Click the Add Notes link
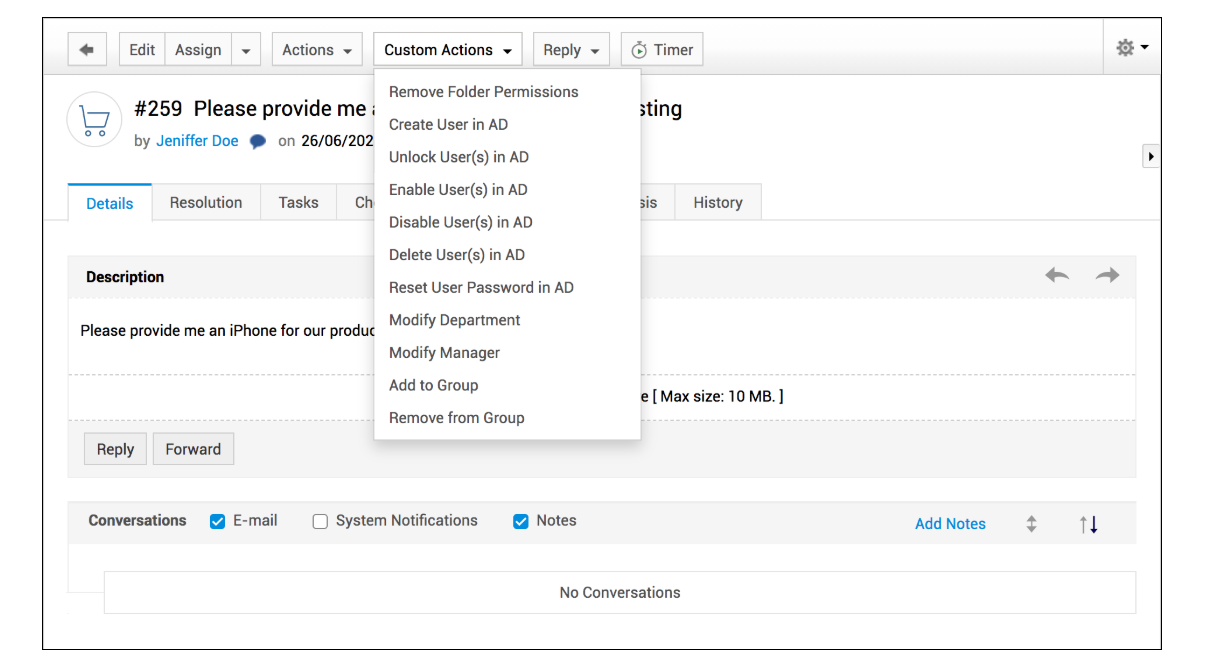The height and width of the screenshot is (665, 1221). tap(950, 524)
